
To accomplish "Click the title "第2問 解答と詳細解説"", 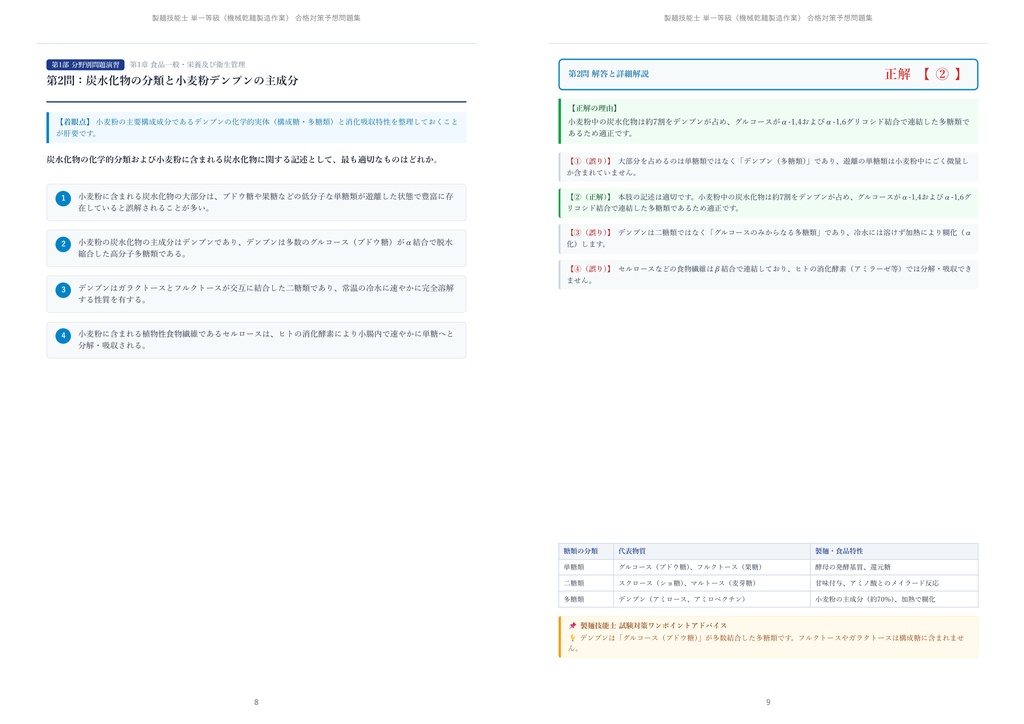I will [x=609, y=74].
